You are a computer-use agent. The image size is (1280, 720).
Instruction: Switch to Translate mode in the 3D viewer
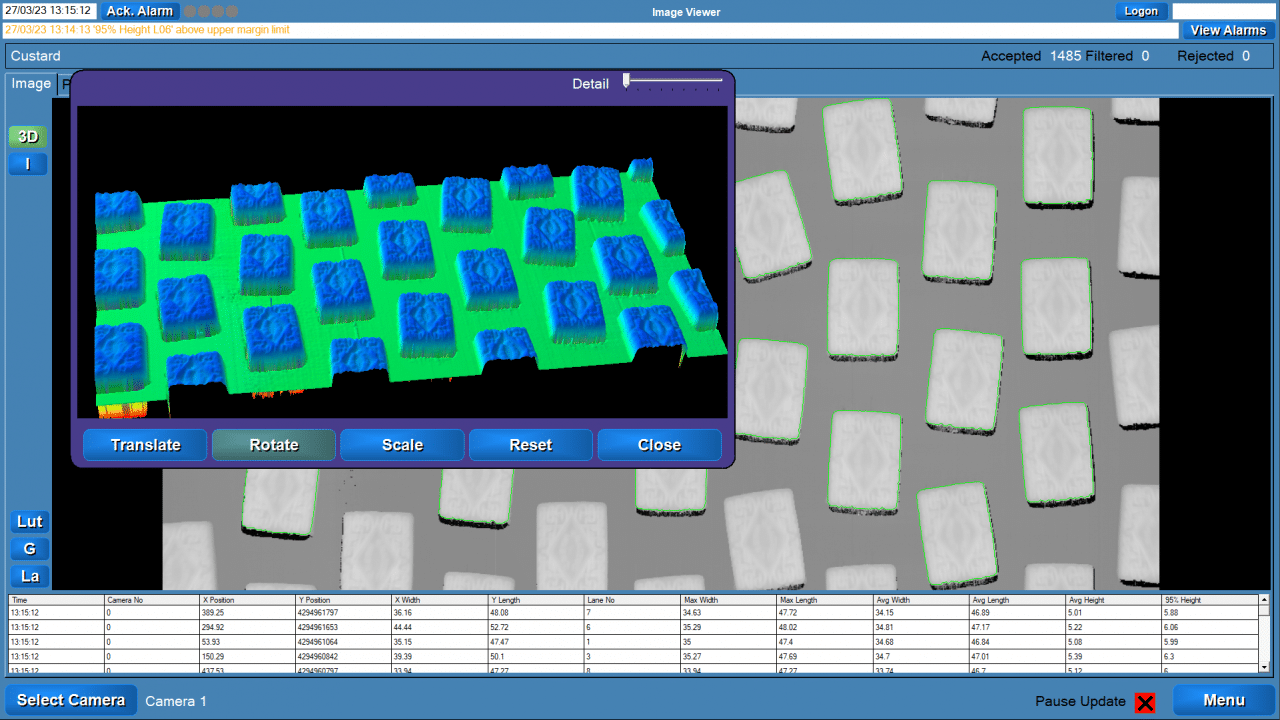(x=145, y=444)
